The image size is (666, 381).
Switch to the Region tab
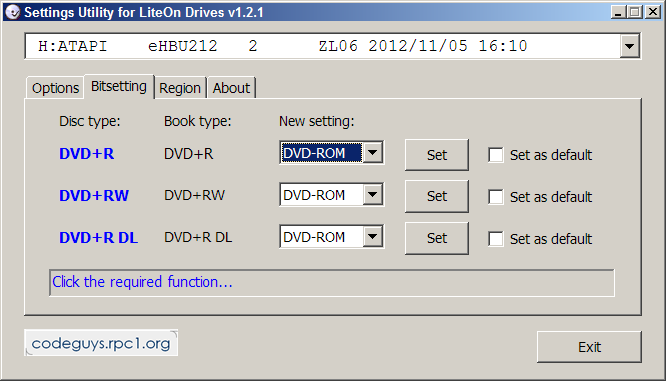click(180, 88)
